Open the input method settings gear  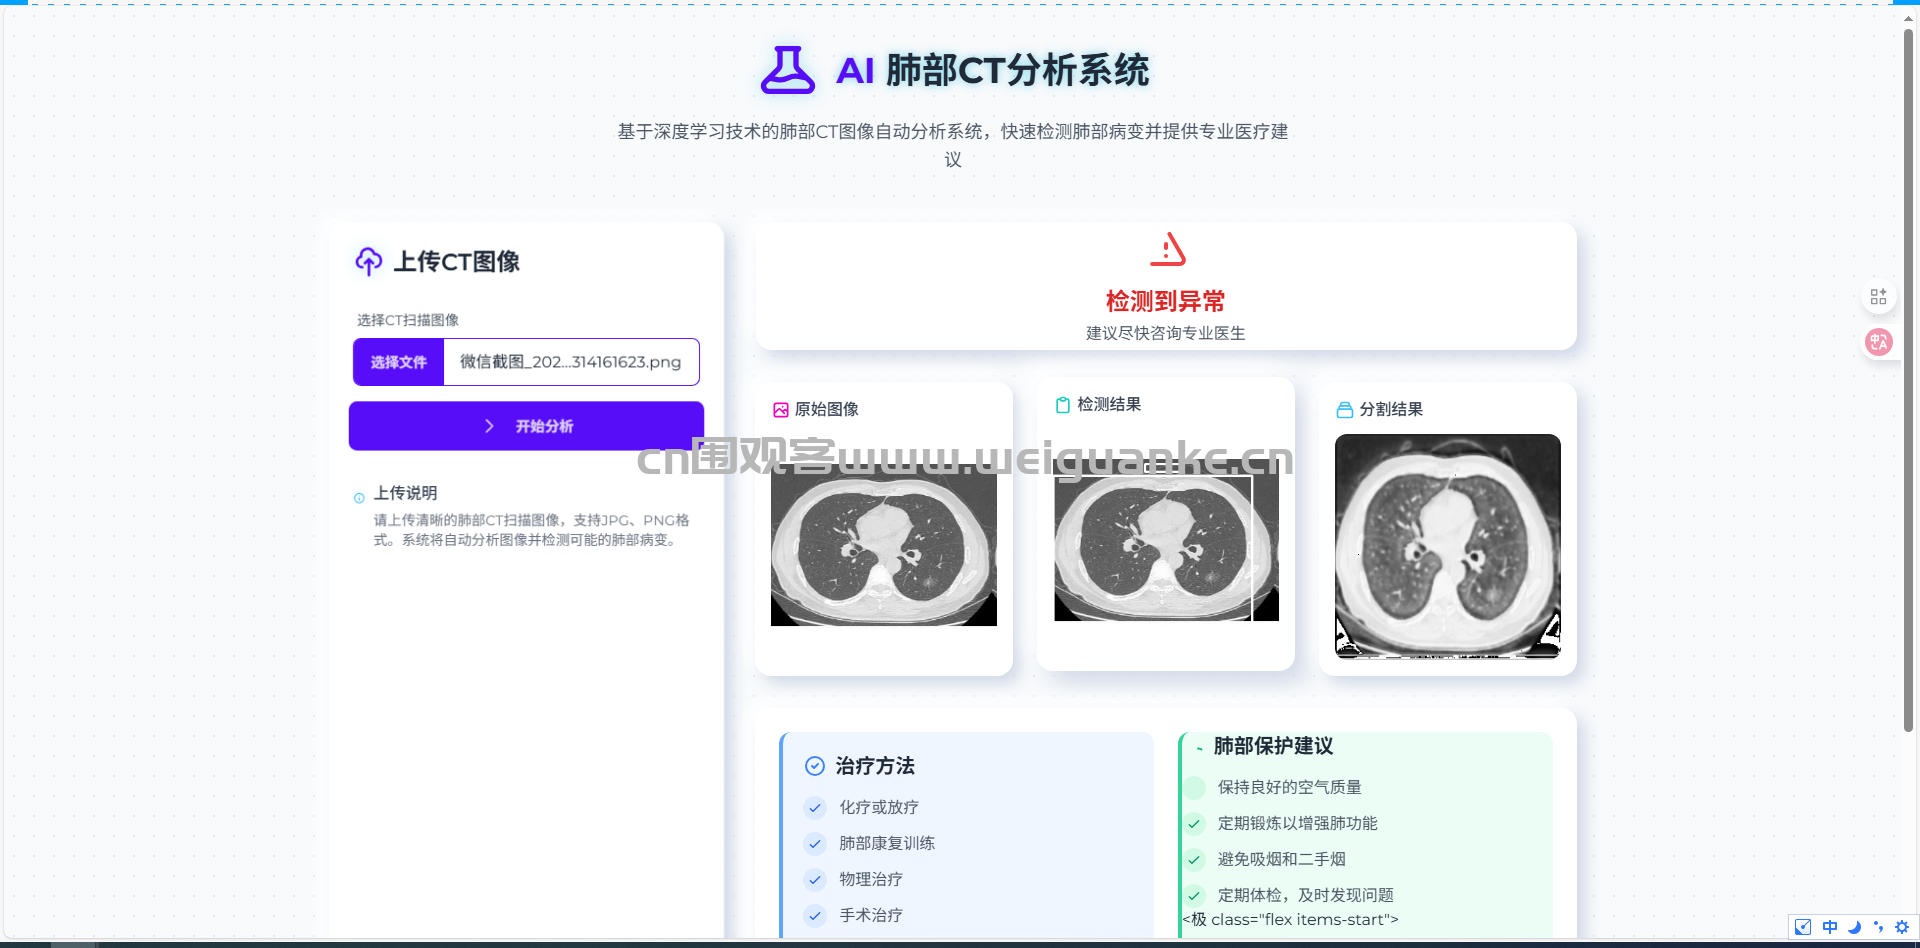click(1902, 927)
